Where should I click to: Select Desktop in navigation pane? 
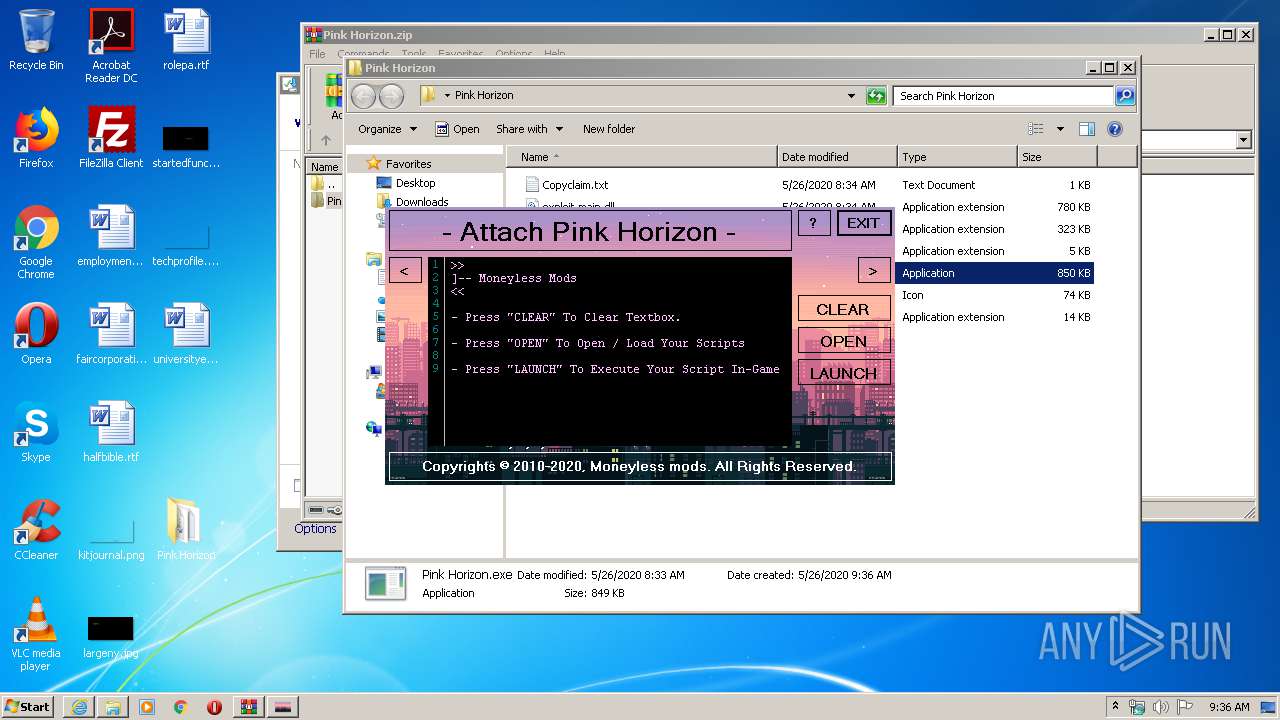click(415, 183)
